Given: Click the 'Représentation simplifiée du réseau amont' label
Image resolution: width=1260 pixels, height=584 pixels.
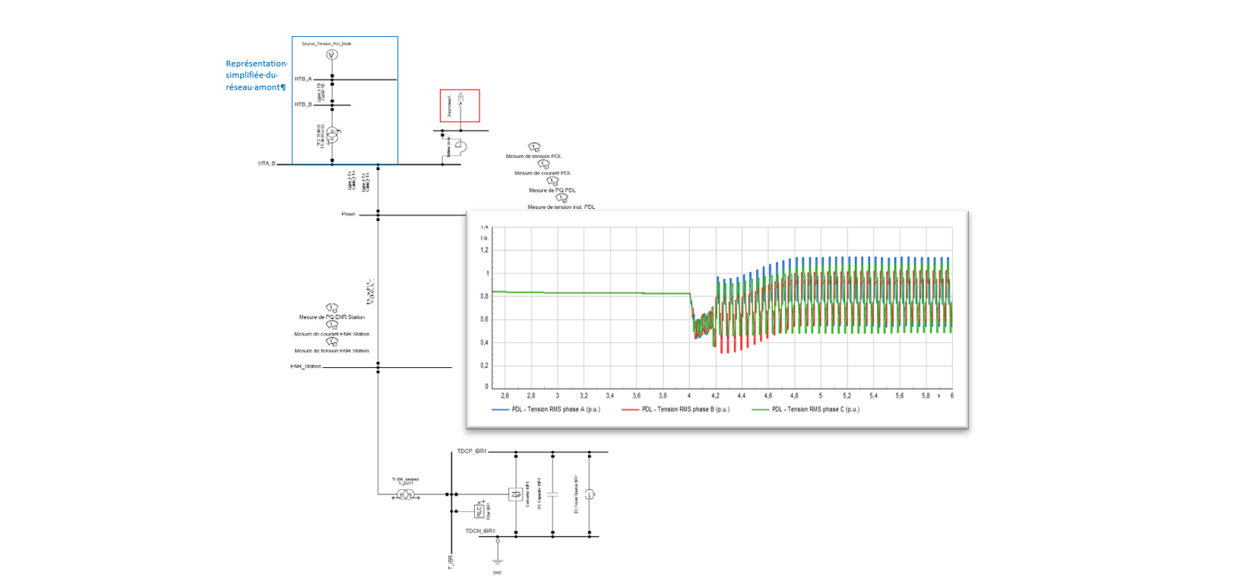Looking at the screenshot, I should click(256, 75).
